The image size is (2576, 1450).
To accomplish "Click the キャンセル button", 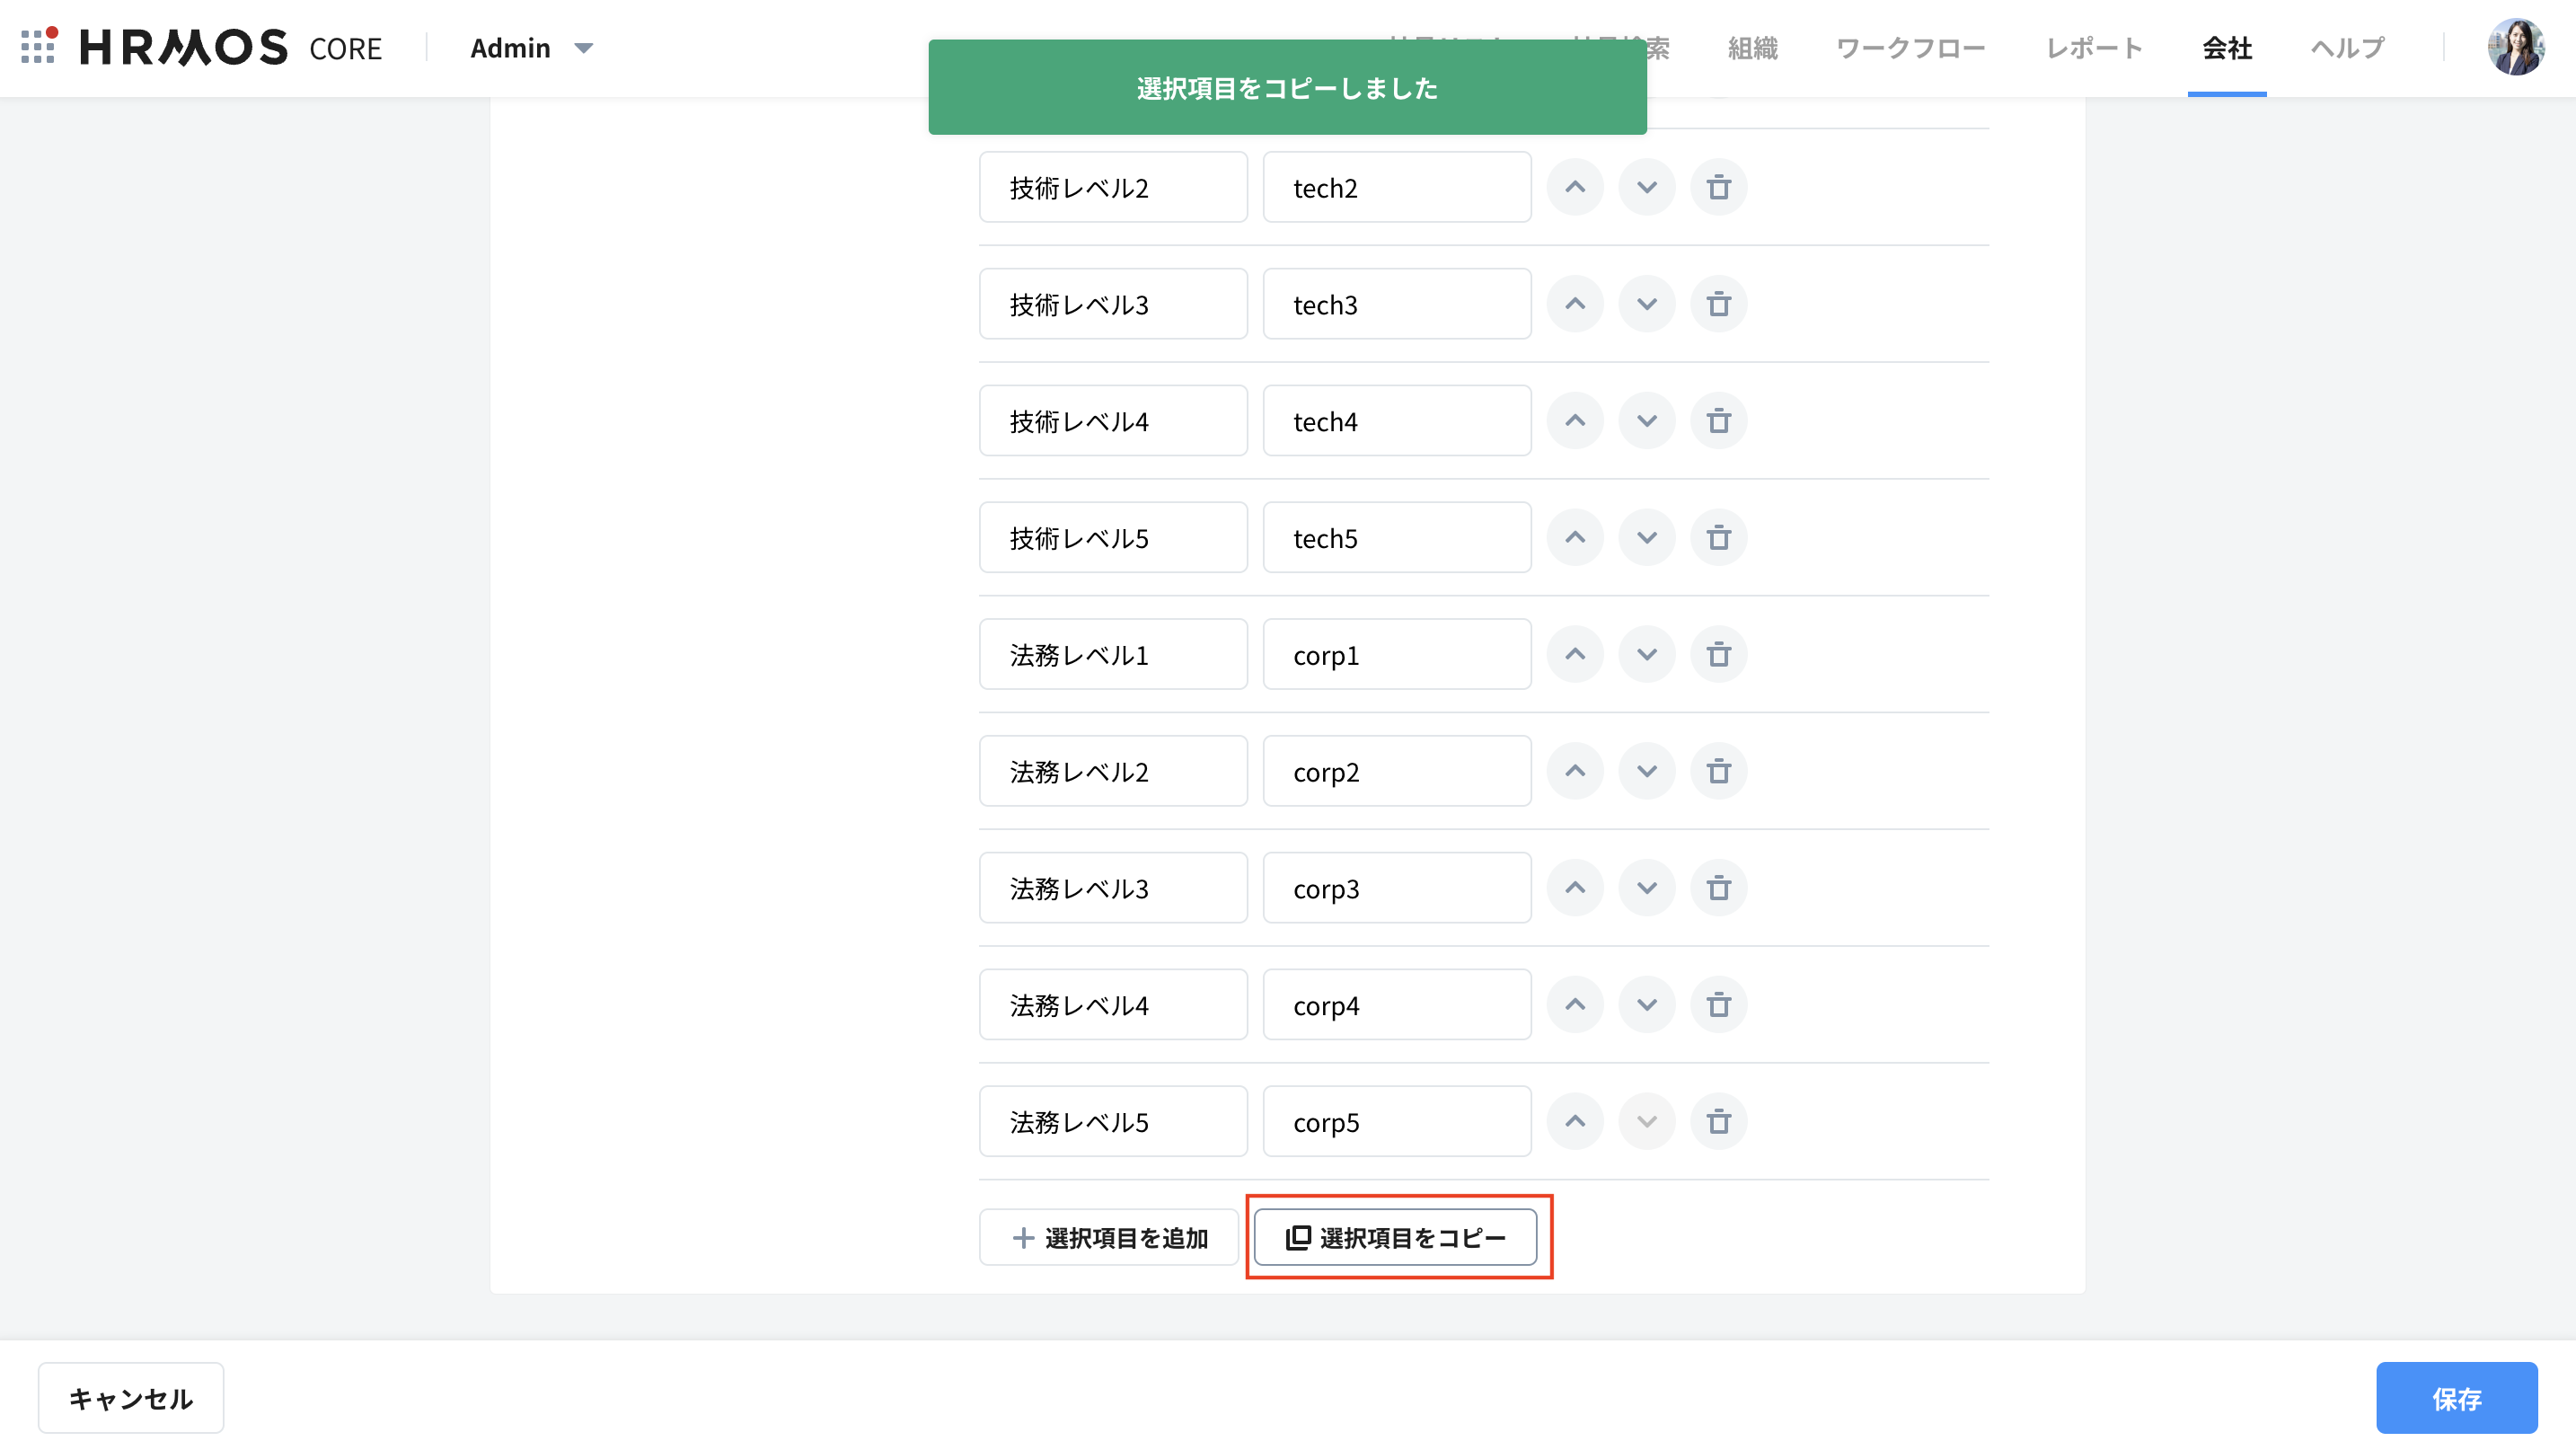I will [x=131, y=1398].
